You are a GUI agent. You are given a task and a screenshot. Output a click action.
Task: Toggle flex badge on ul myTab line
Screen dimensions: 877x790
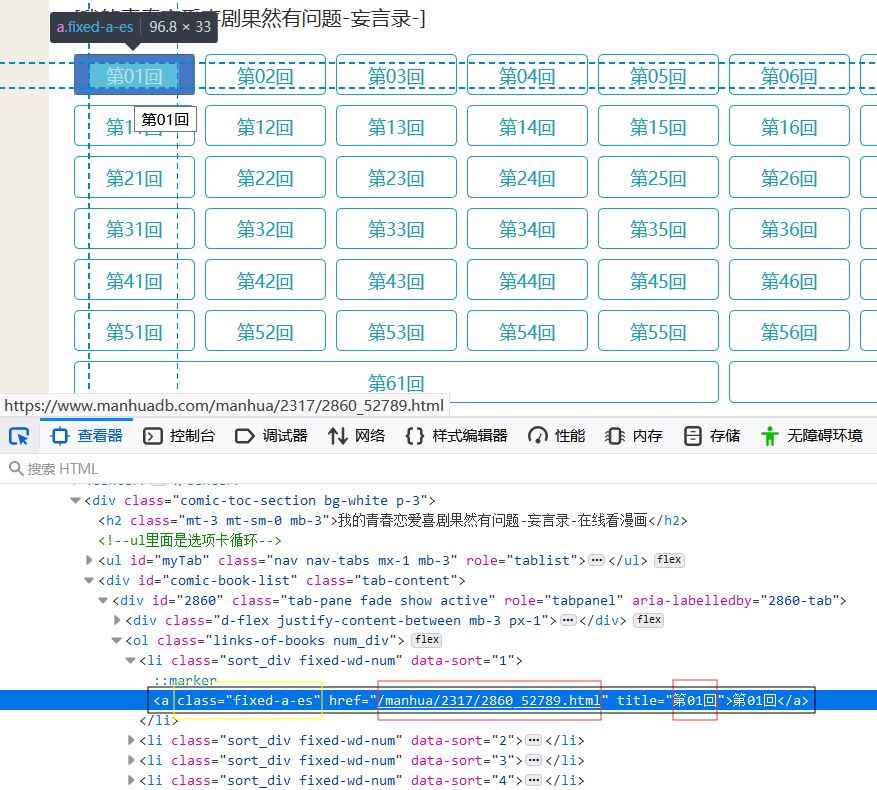click(x=669, y=559)
